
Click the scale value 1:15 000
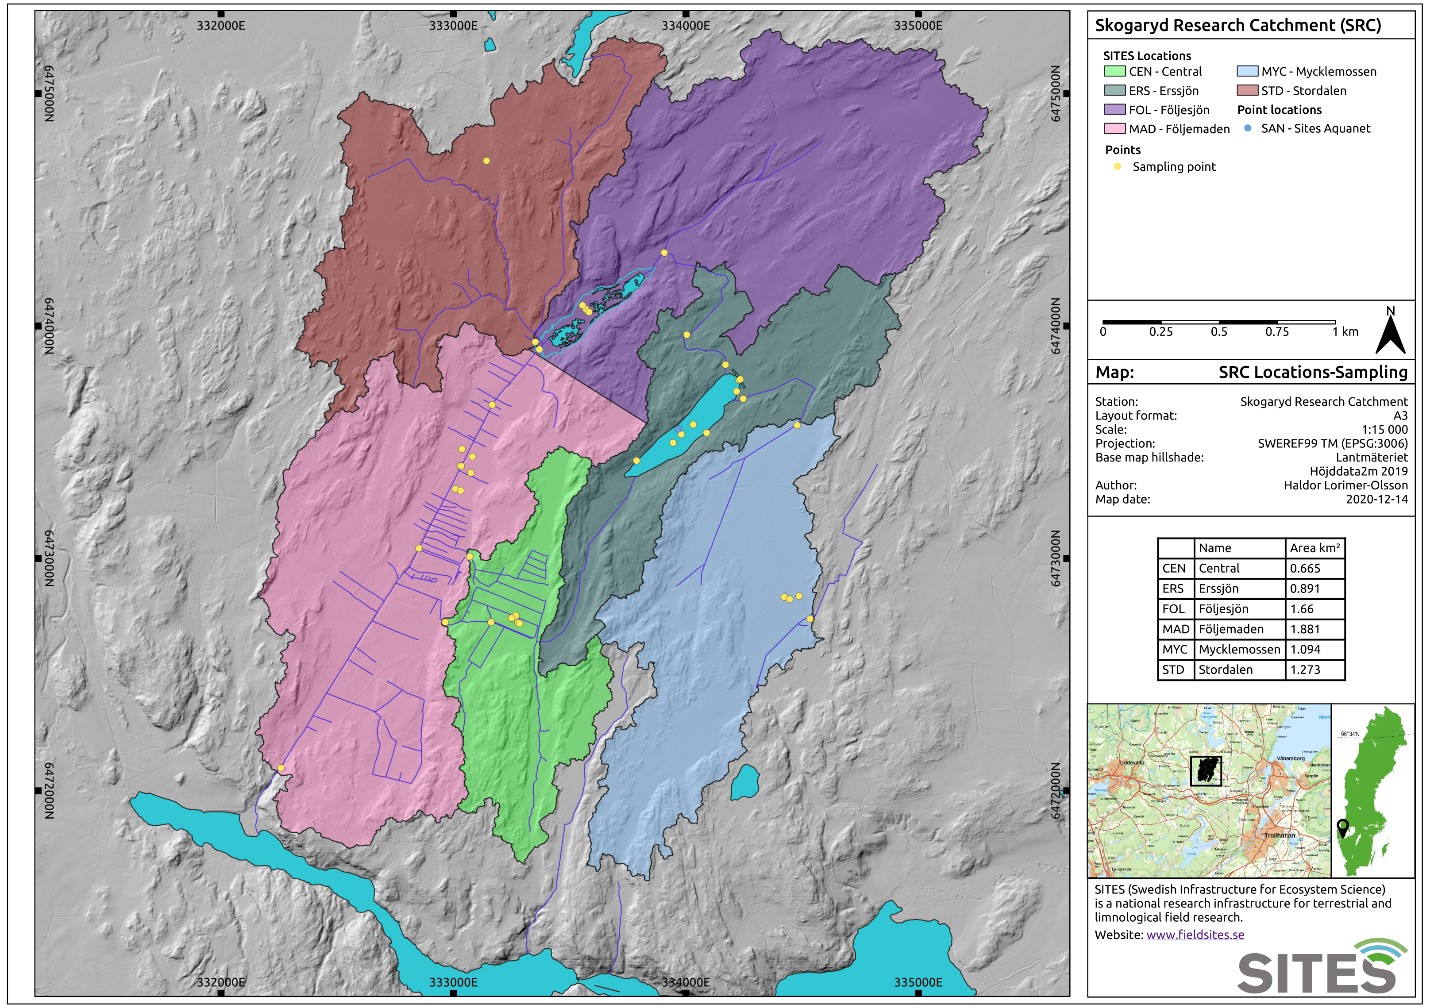coord(1384,430)
